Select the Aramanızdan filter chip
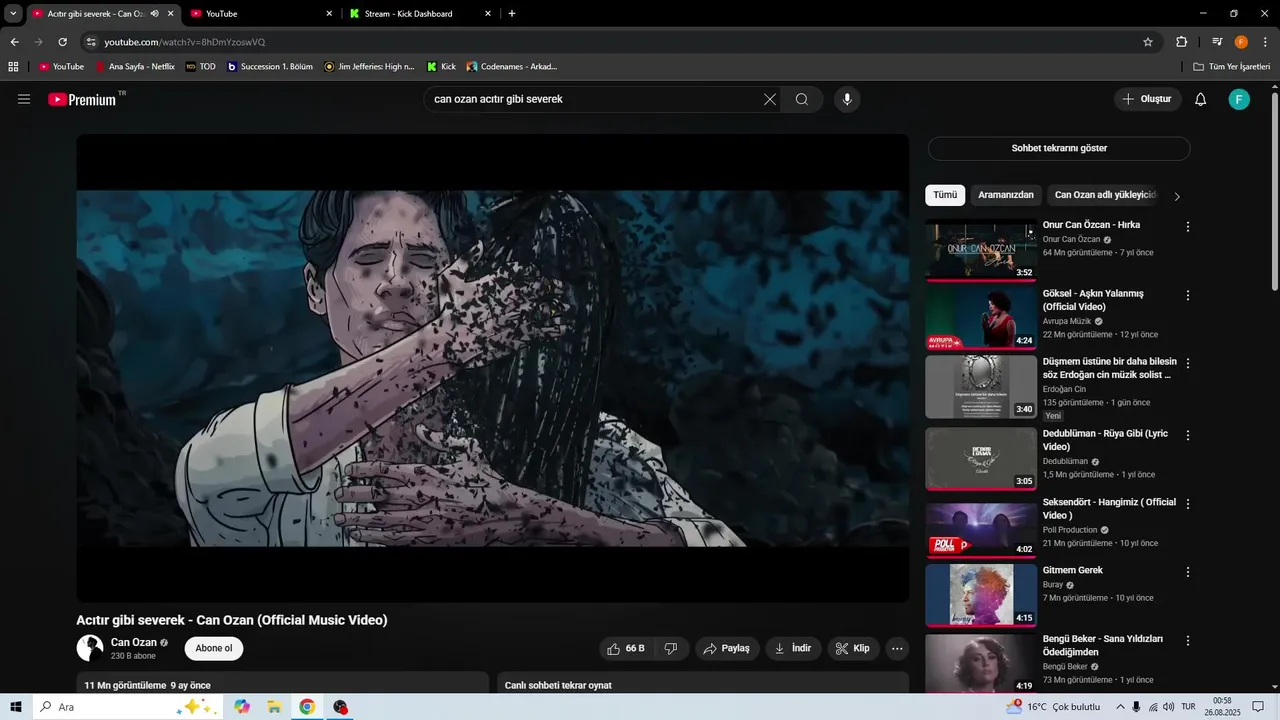This screenshot has height=720, width=1280. pos(1006,195)
